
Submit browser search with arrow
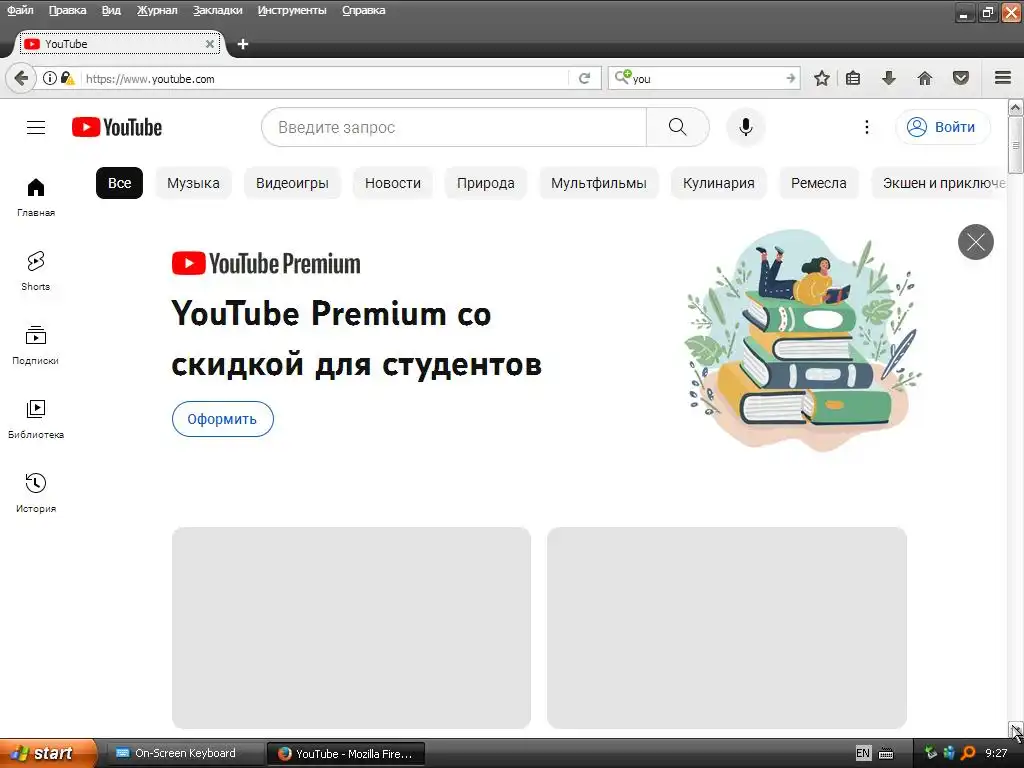(x=791, y=78)
